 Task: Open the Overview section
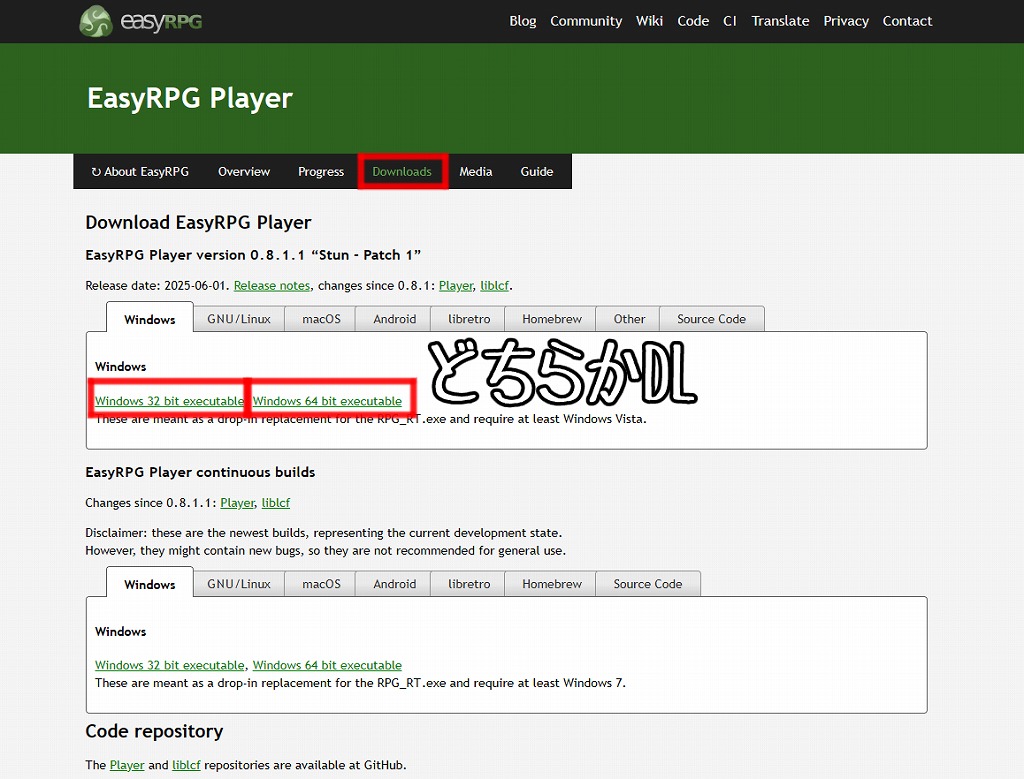pos(244,172)
